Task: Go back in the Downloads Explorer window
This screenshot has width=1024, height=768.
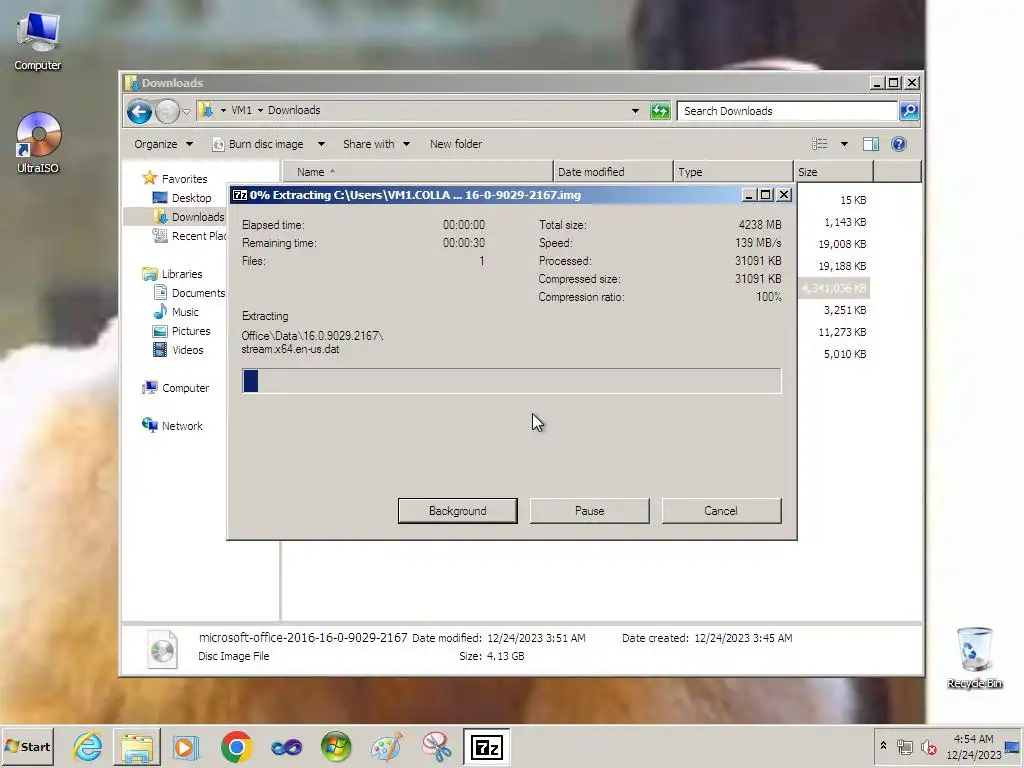Action: click(x=139, y=112)
